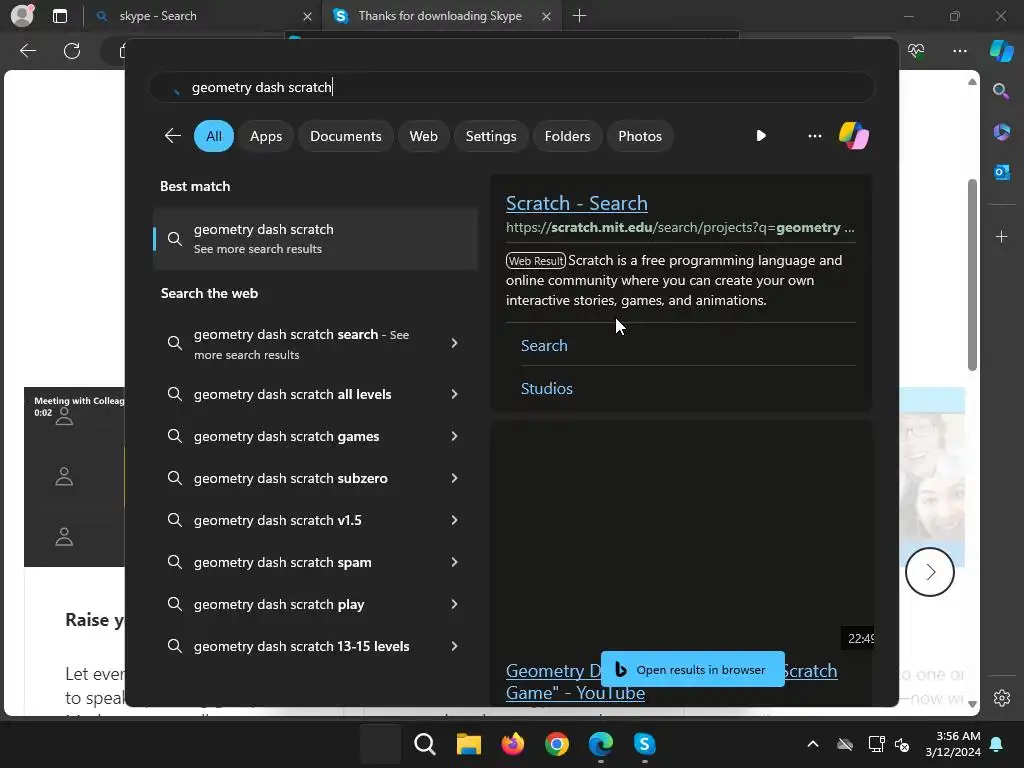Select the Apps filter tab
The image size is (1024, 768).
coord(266,136)
